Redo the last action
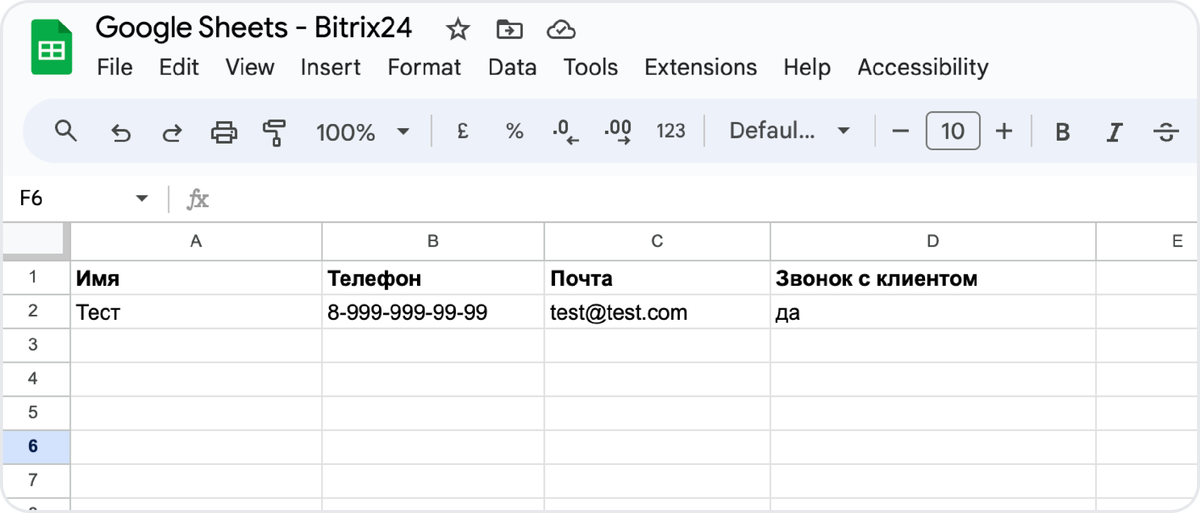Viewport: 1200px width, 513px height. 172,132
